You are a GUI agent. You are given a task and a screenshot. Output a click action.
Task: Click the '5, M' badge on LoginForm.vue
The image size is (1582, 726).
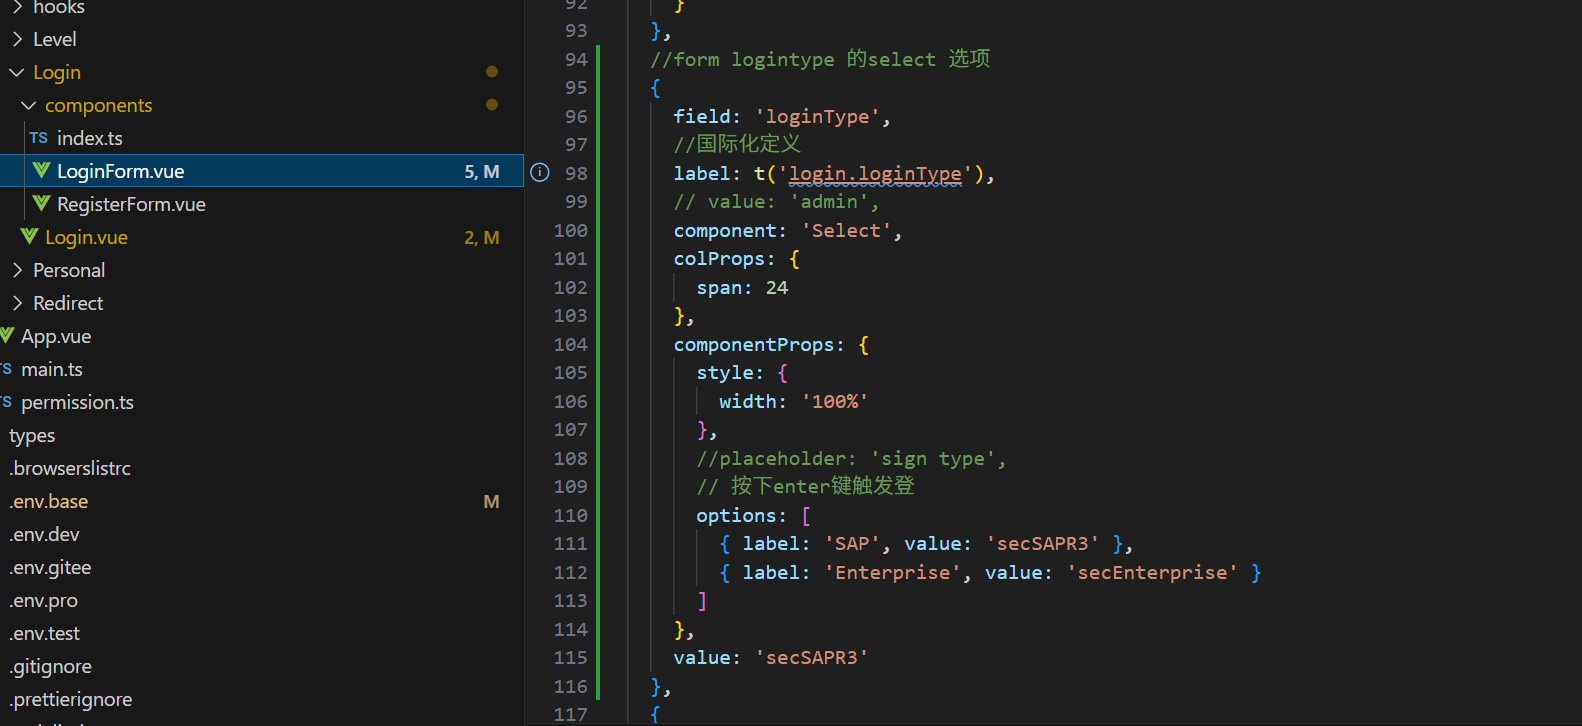482,171
